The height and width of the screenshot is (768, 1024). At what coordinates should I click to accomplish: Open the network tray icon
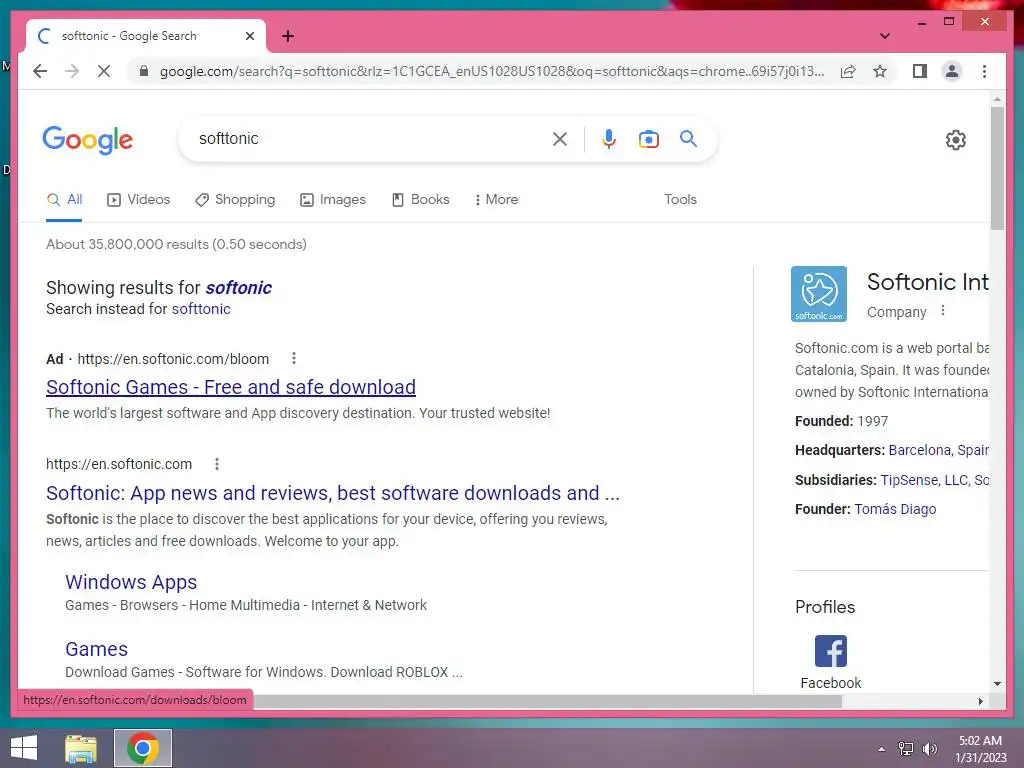[905, 749]
